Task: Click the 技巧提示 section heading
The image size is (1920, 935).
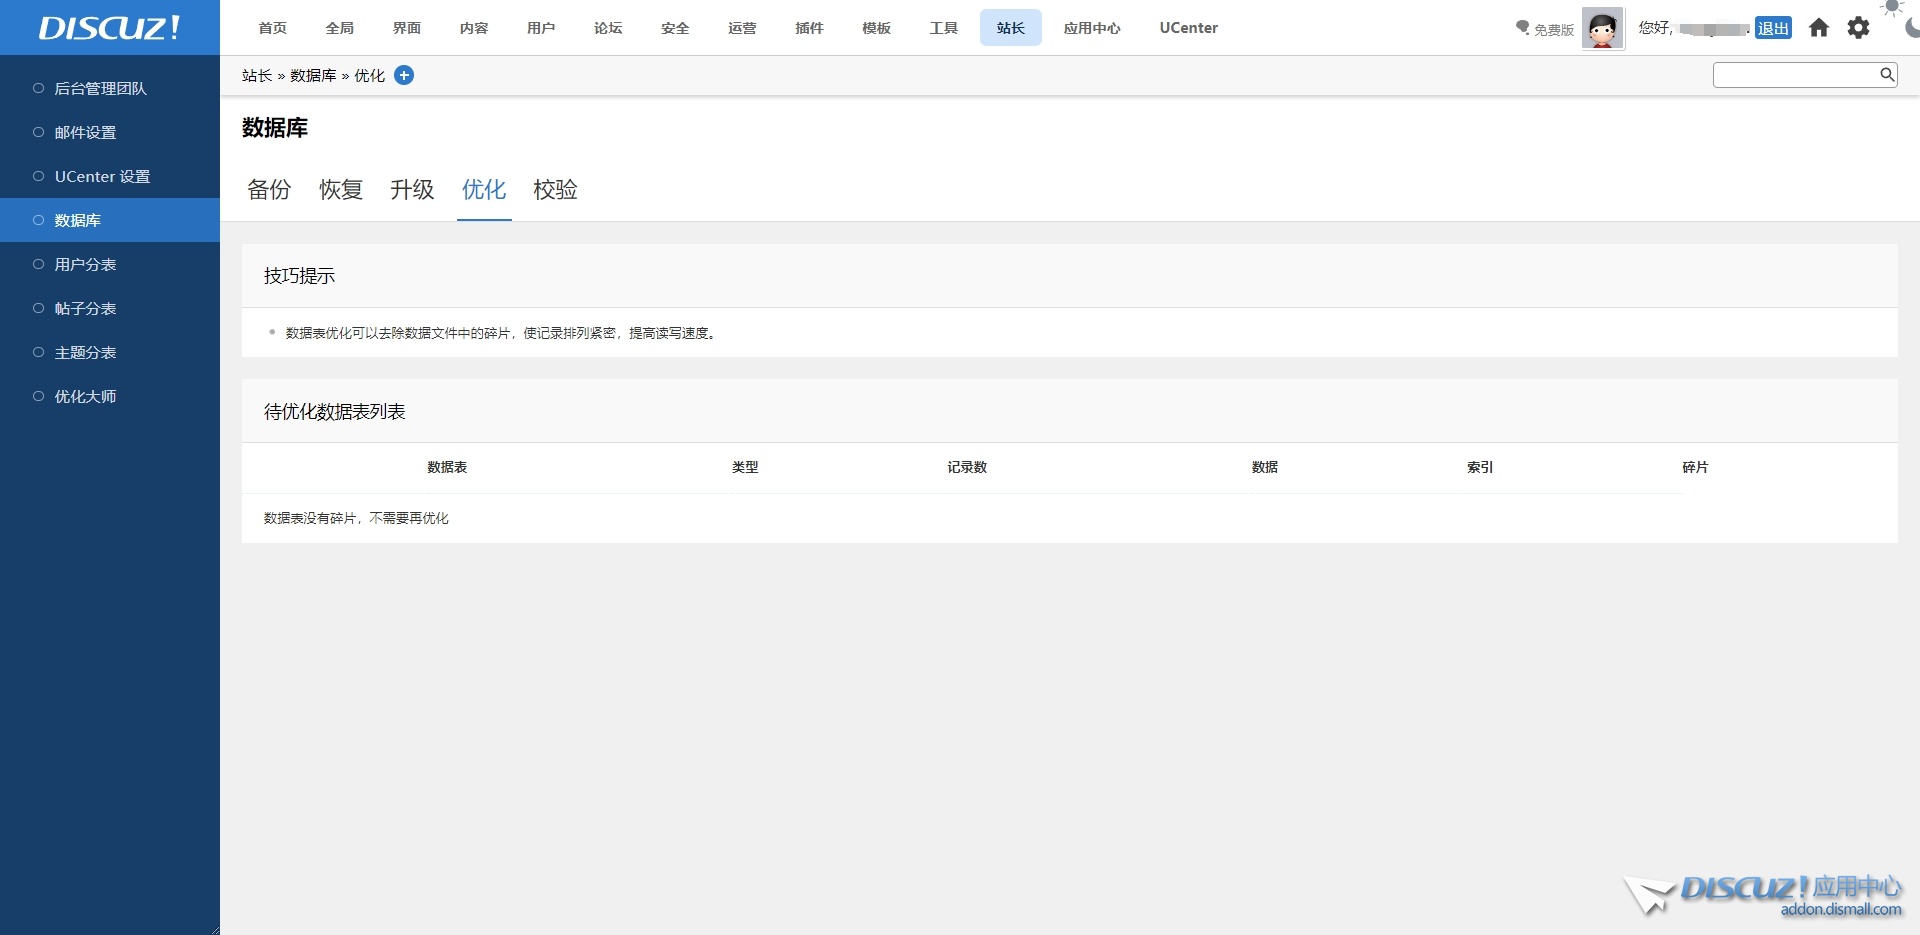Action: pyautogui.click(x=299, y=276)
